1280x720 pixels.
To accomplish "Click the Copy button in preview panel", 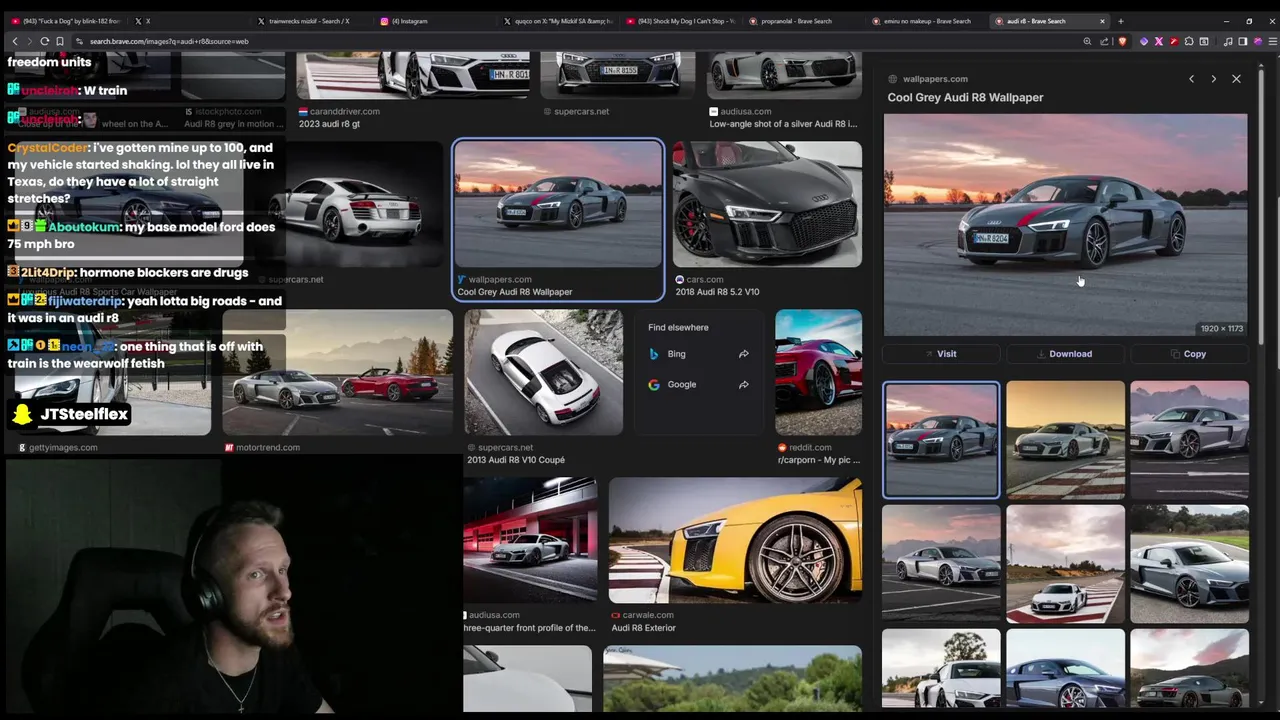I will [1189, 354].
